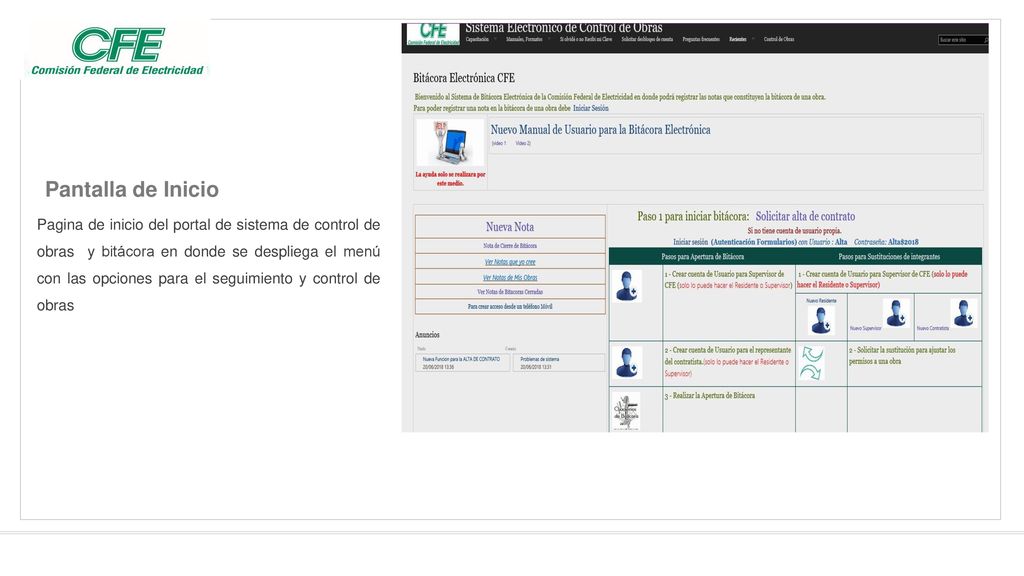Viewport: 1024px width, 576px height.
Task: Expand the Capacitación menu arrow
Action: (495, 39)
